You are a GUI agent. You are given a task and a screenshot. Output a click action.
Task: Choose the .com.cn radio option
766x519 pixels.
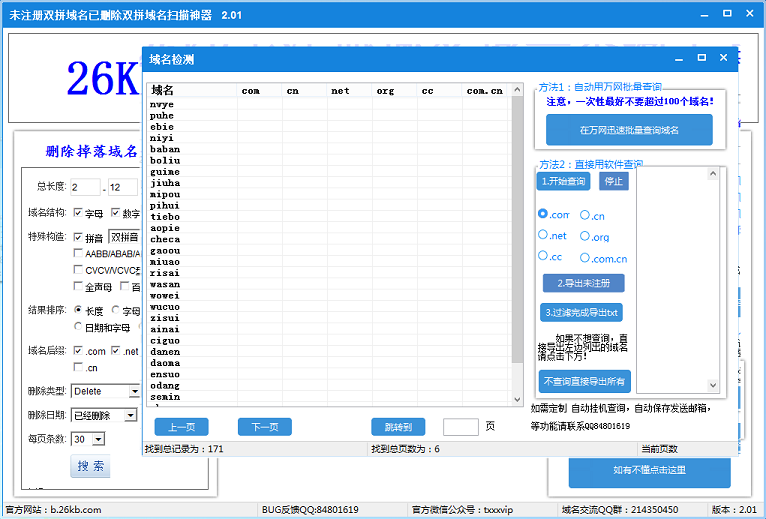[x=585, y=257]
